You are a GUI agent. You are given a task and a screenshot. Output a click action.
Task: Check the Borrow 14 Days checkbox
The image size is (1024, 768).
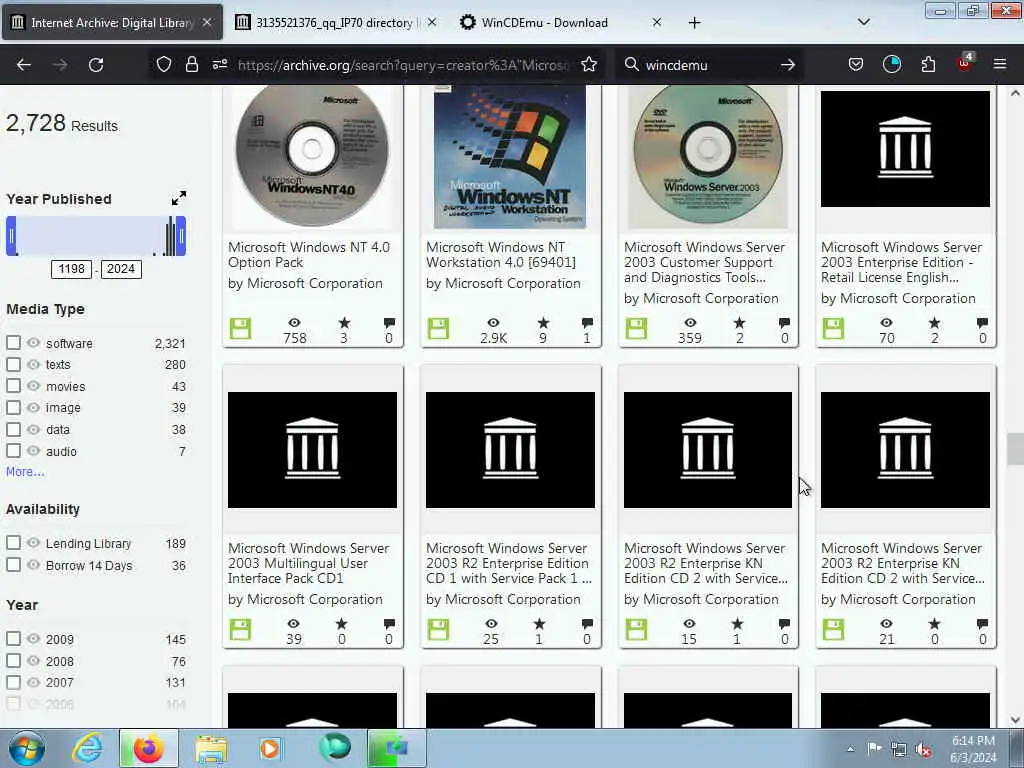click(x=13, y=565)
